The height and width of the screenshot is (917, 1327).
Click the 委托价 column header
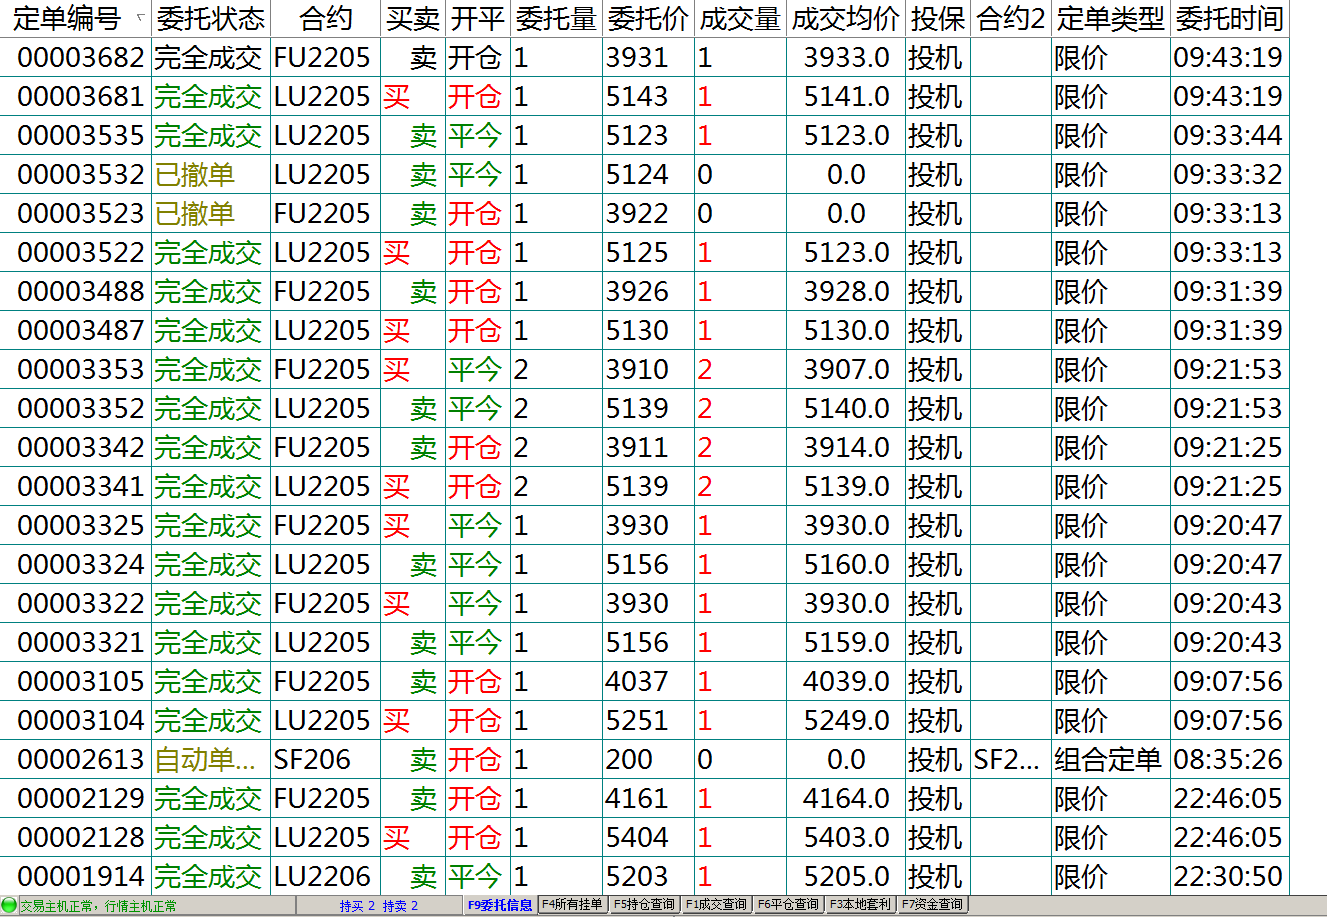coord(648,19)
